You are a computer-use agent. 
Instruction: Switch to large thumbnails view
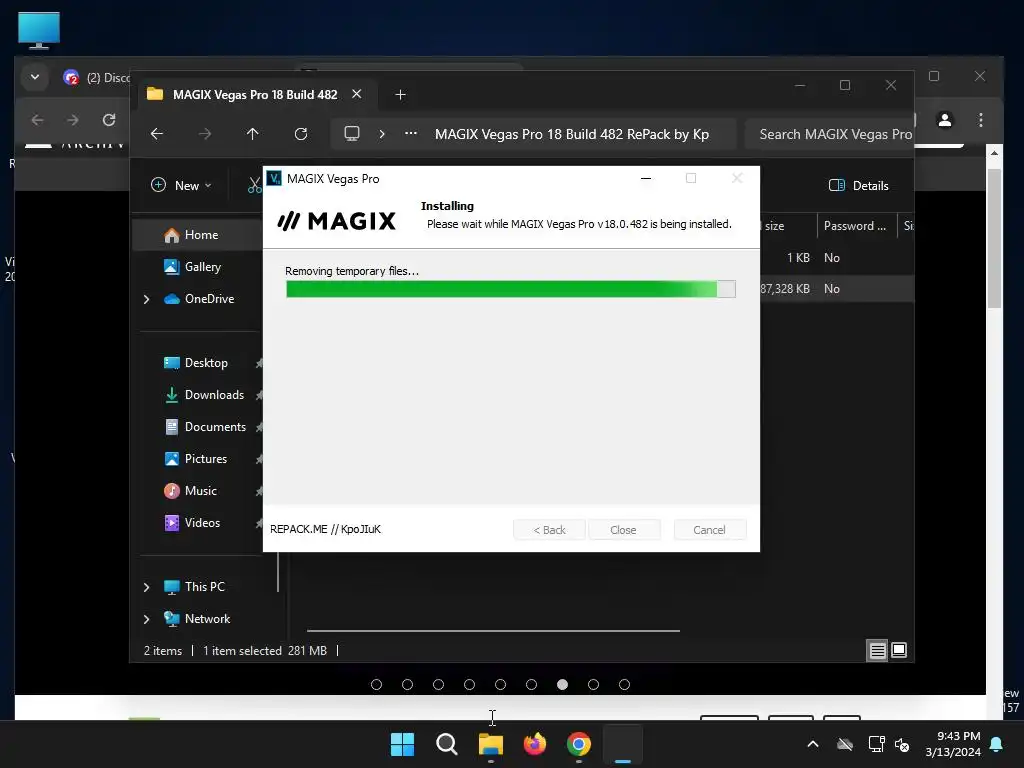(x=899, y=650)
